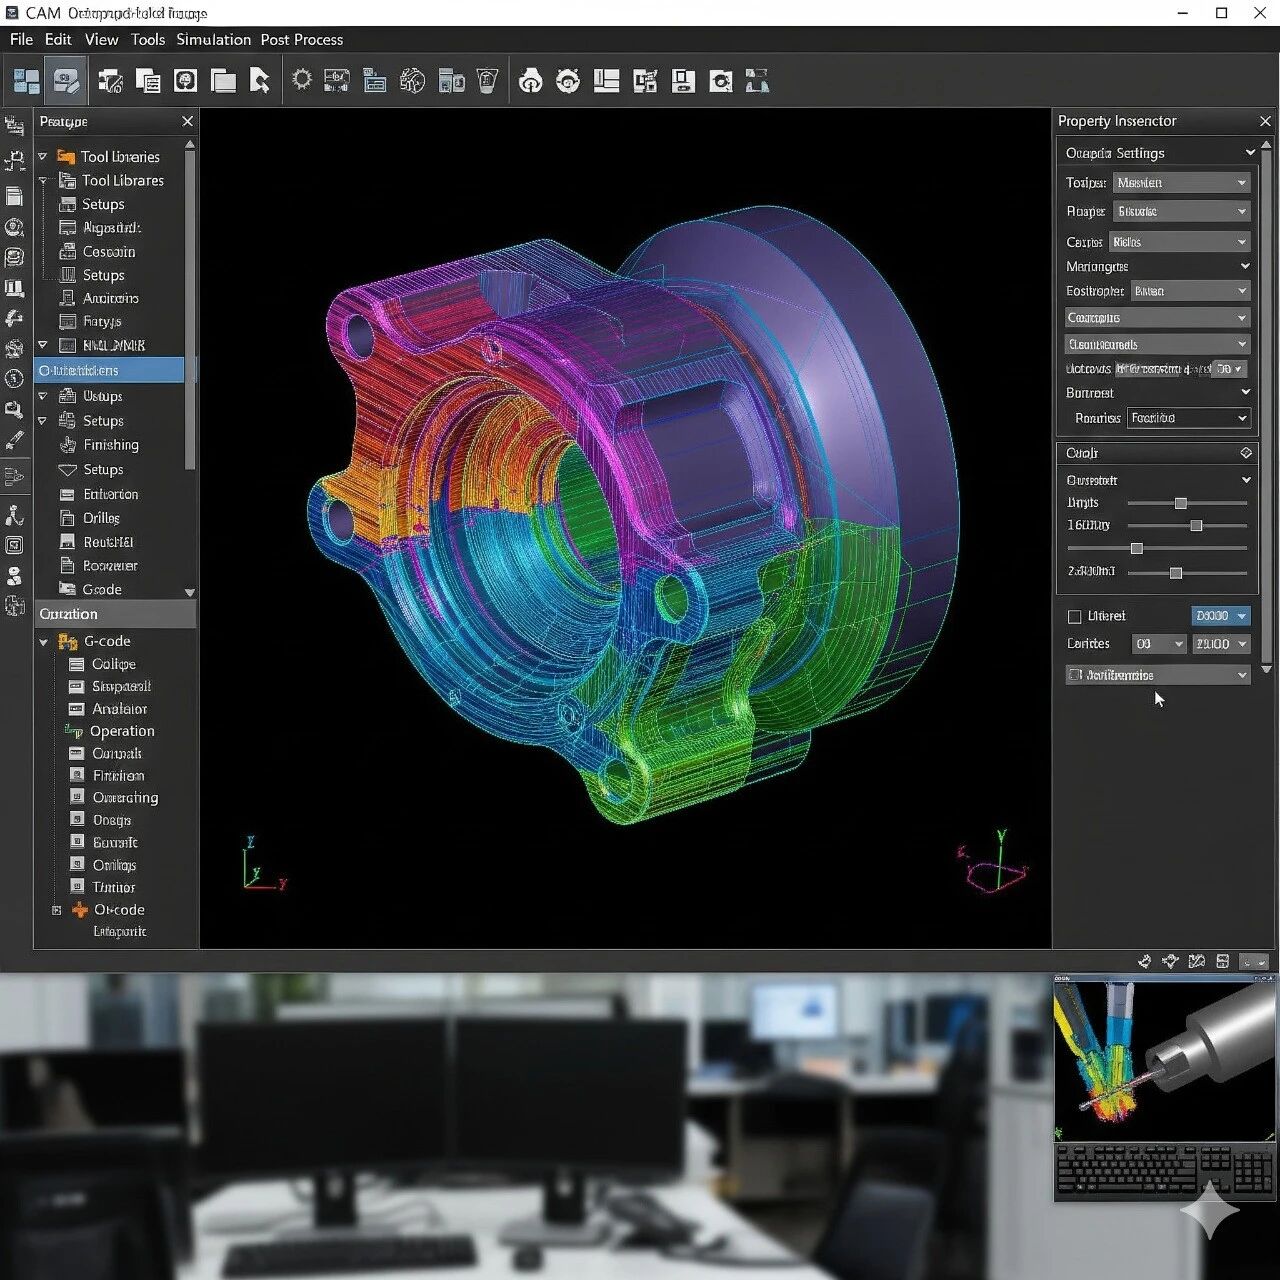Screen dimensions: 1280x1280
Task: Select the magnifier zoom tool in left sidebar
Action: point(14,410)
